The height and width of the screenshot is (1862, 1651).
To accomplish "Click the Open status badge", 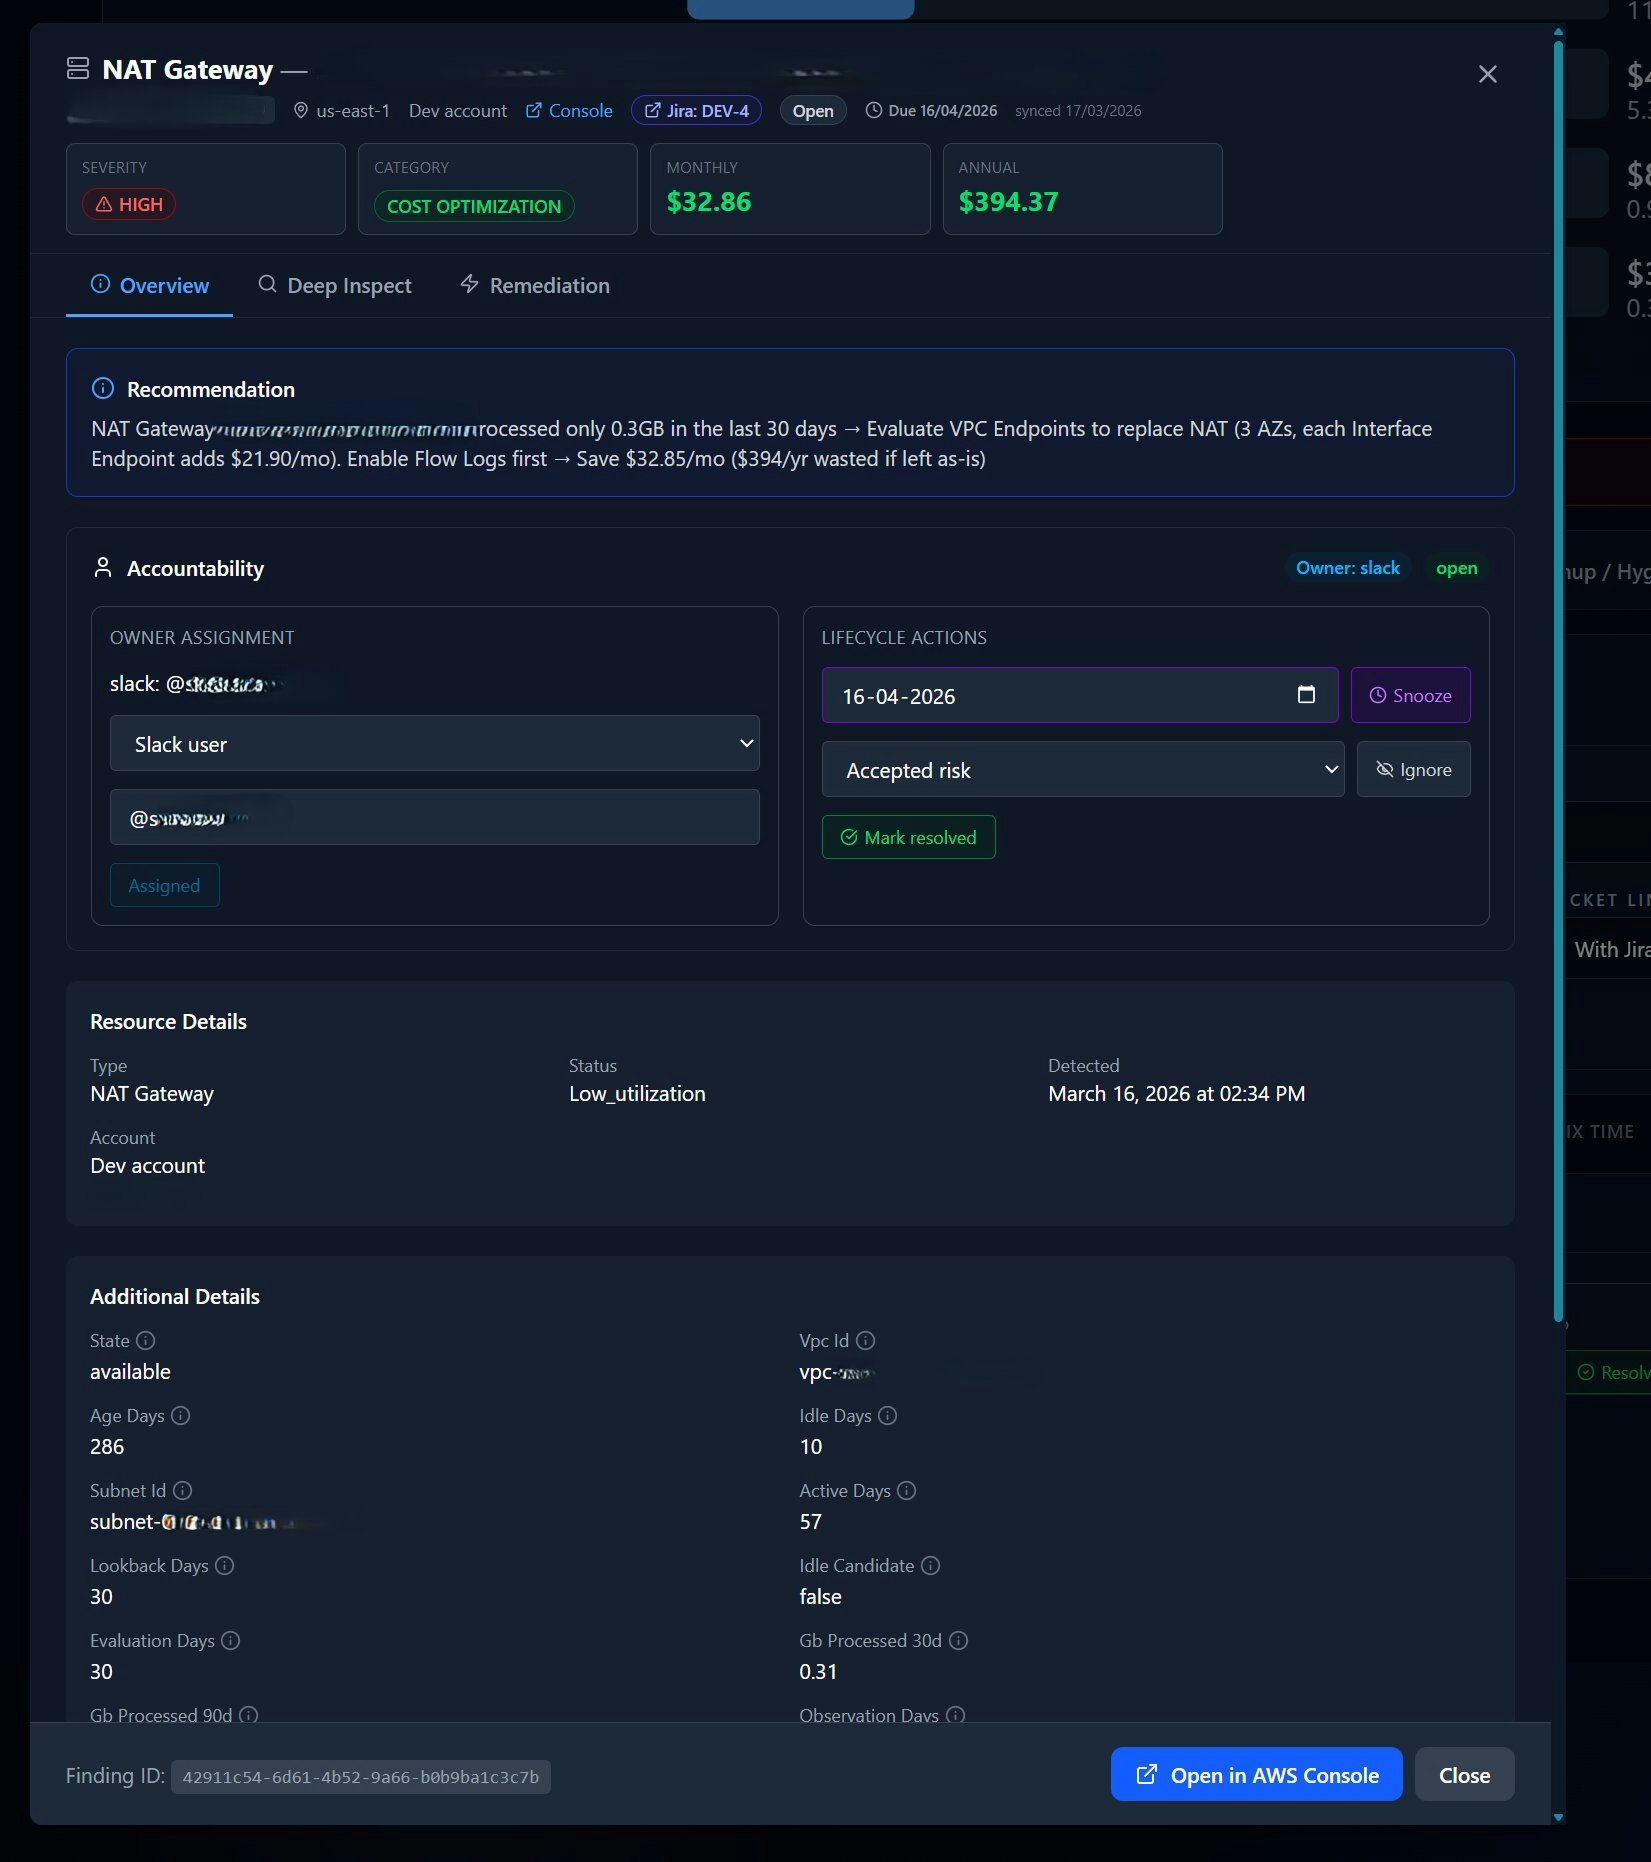I will [x=813, y=111].
